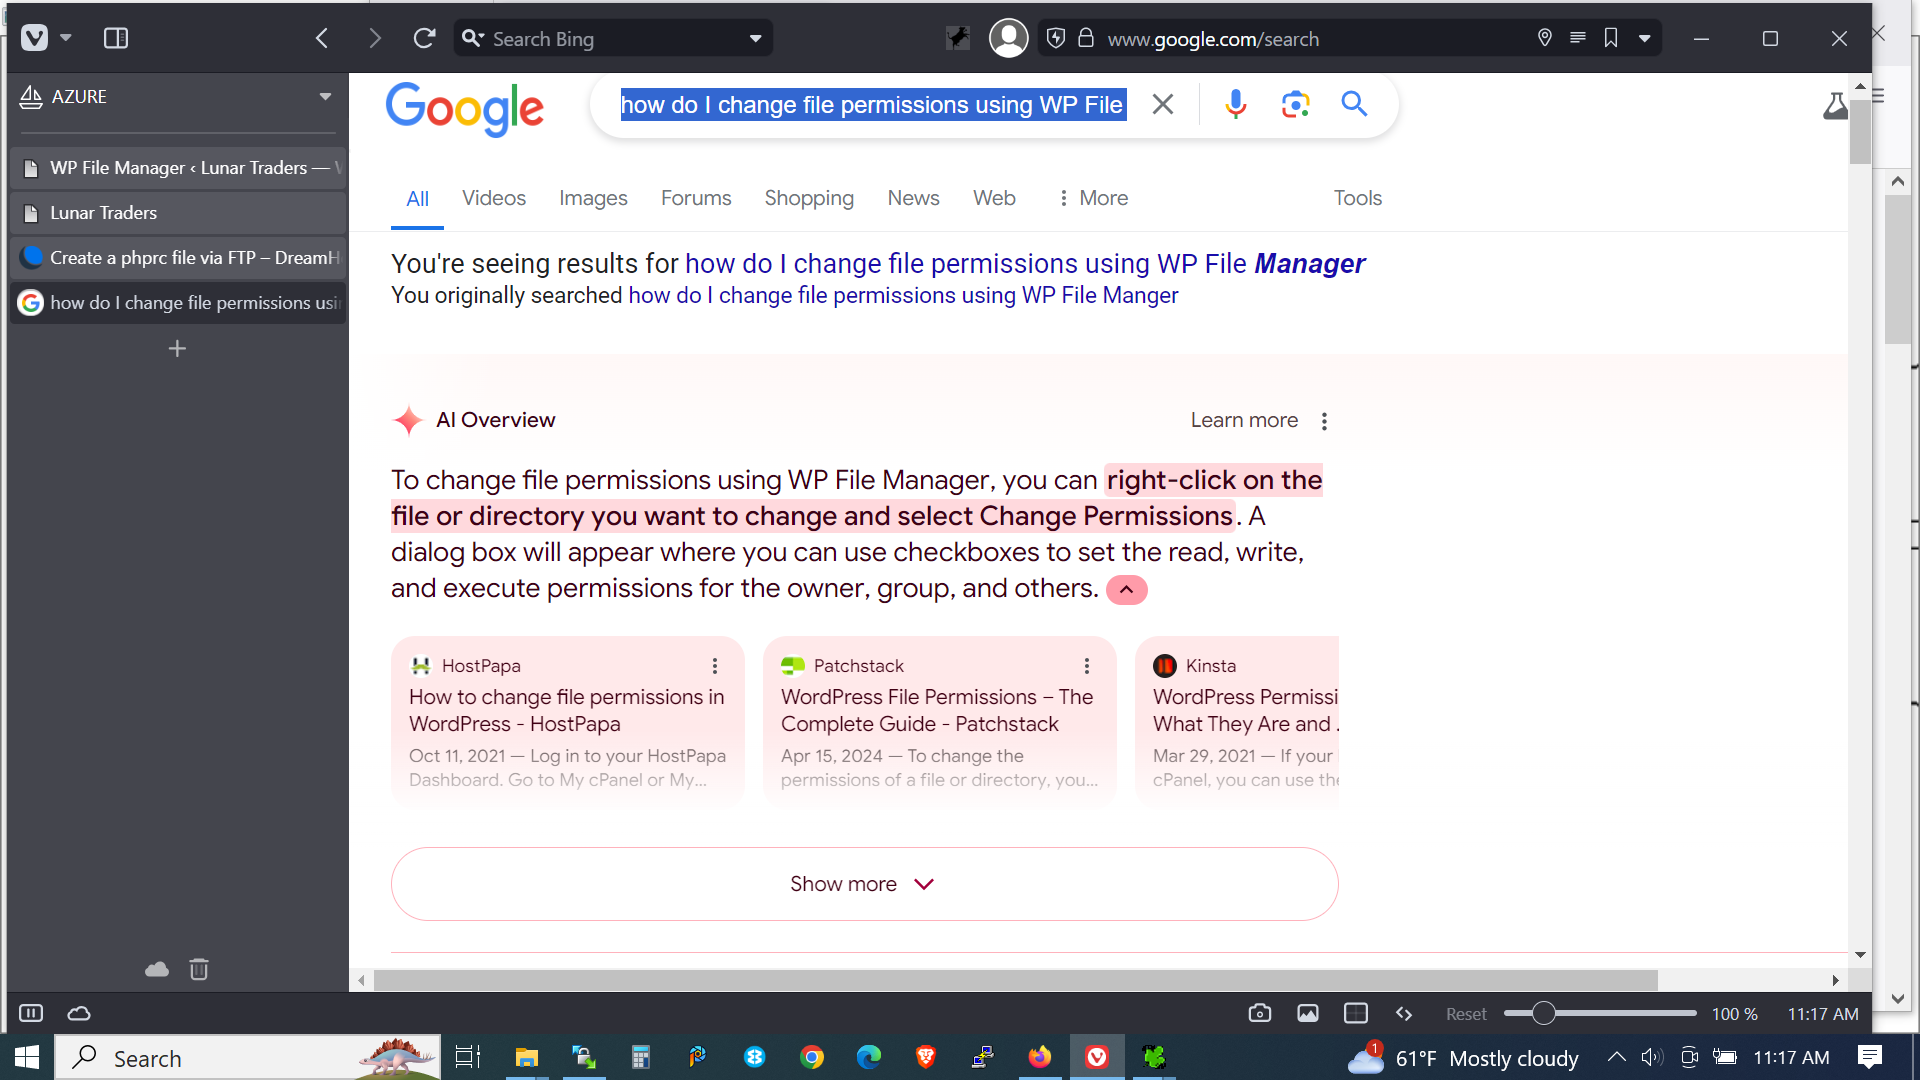Switch to WP File Manager tab
Screen dimensions: 1920x1080
coord(178,168)
